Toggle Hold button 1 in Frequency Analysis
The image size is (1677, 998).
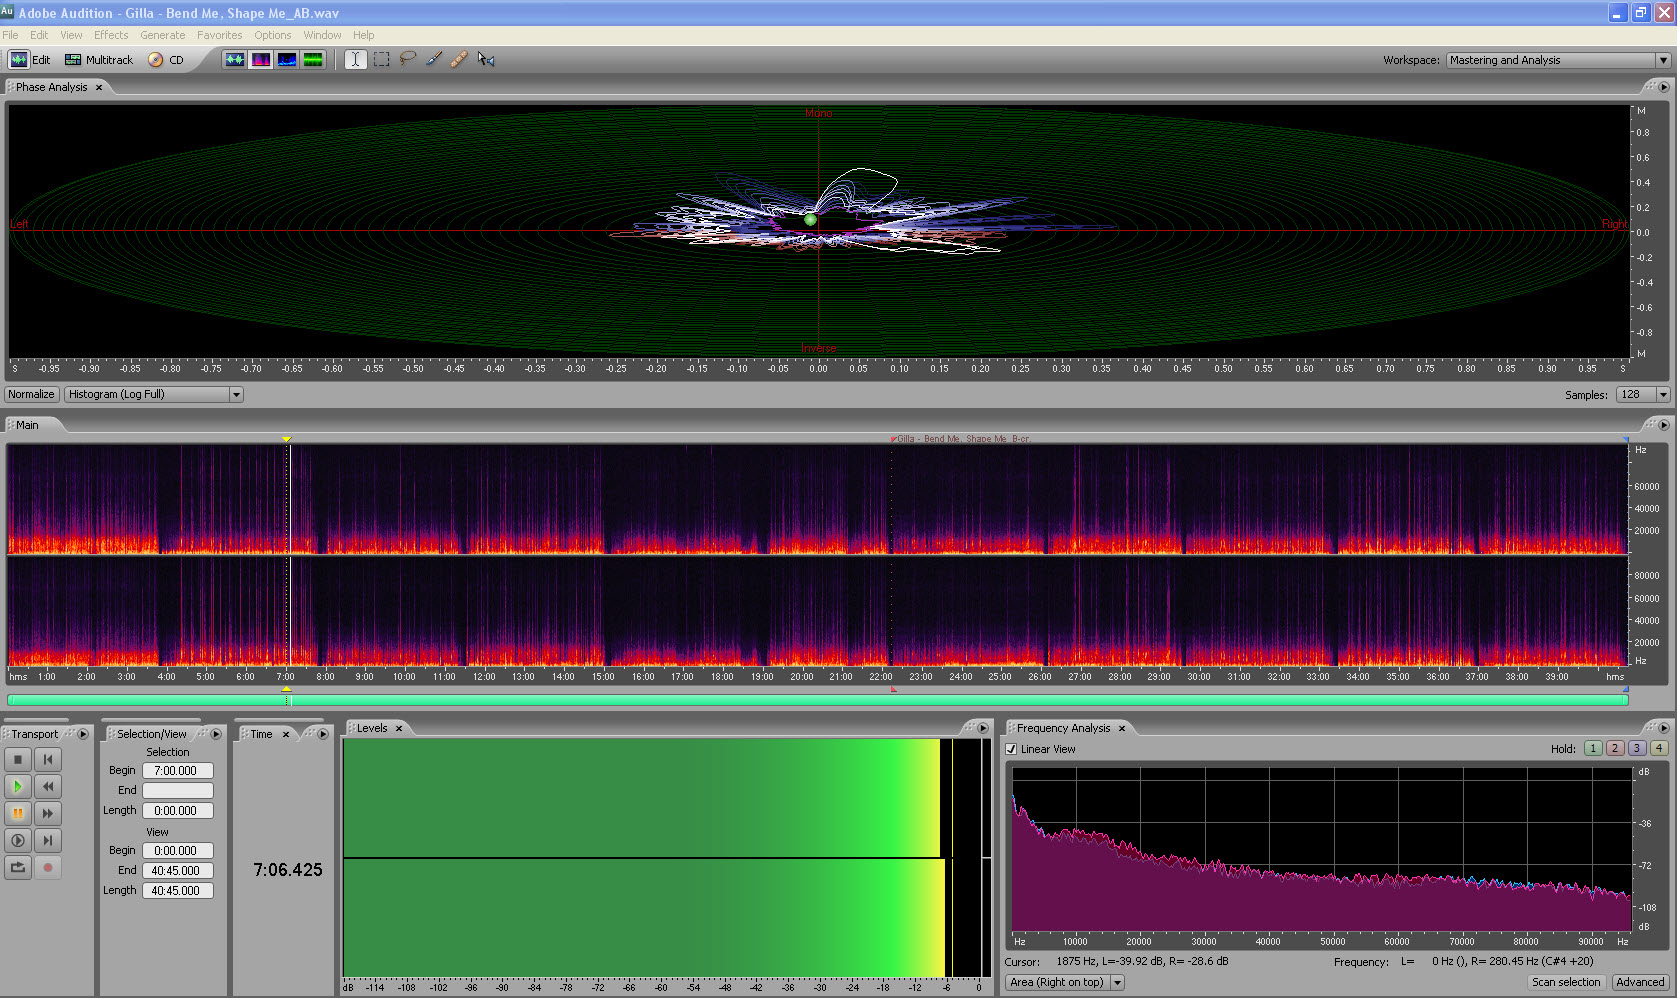click(1593, 748)
